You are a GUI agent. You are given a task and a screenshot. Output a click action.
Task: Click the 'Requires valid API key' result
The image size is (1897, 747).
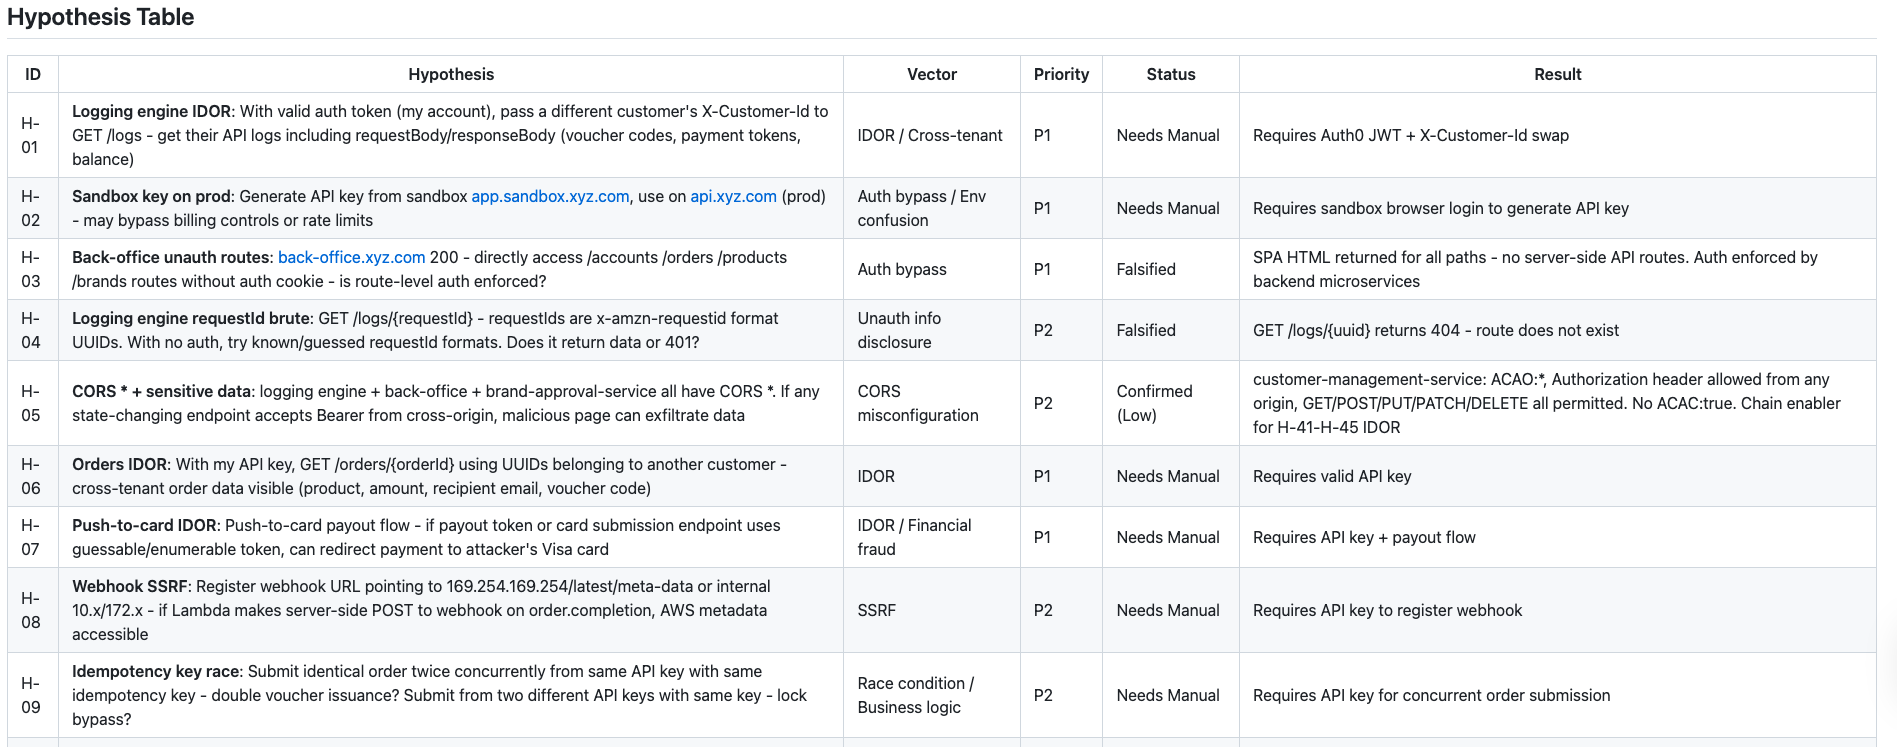[1331, 476]
